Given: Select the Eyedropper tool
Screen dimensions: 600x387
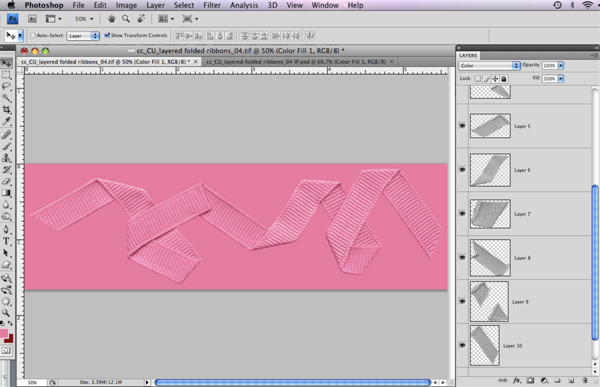Looking at the screenshot, I should (x=6, y=122).
